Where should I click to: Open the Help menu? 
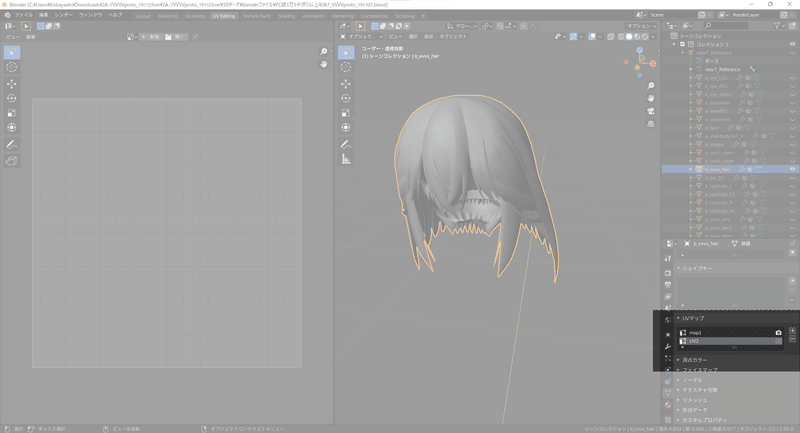[x=115, y=15]
